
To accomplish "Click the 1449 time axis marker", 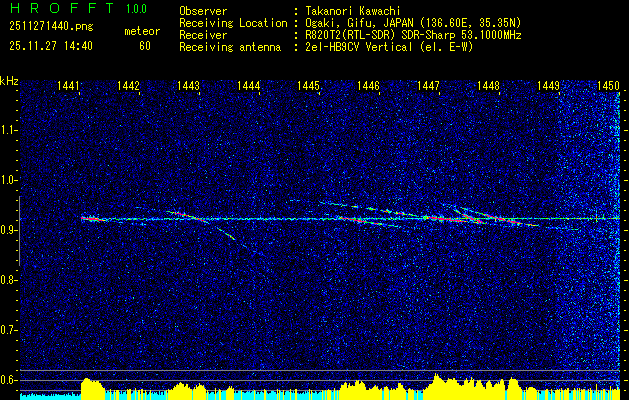I will coord(548,85).
